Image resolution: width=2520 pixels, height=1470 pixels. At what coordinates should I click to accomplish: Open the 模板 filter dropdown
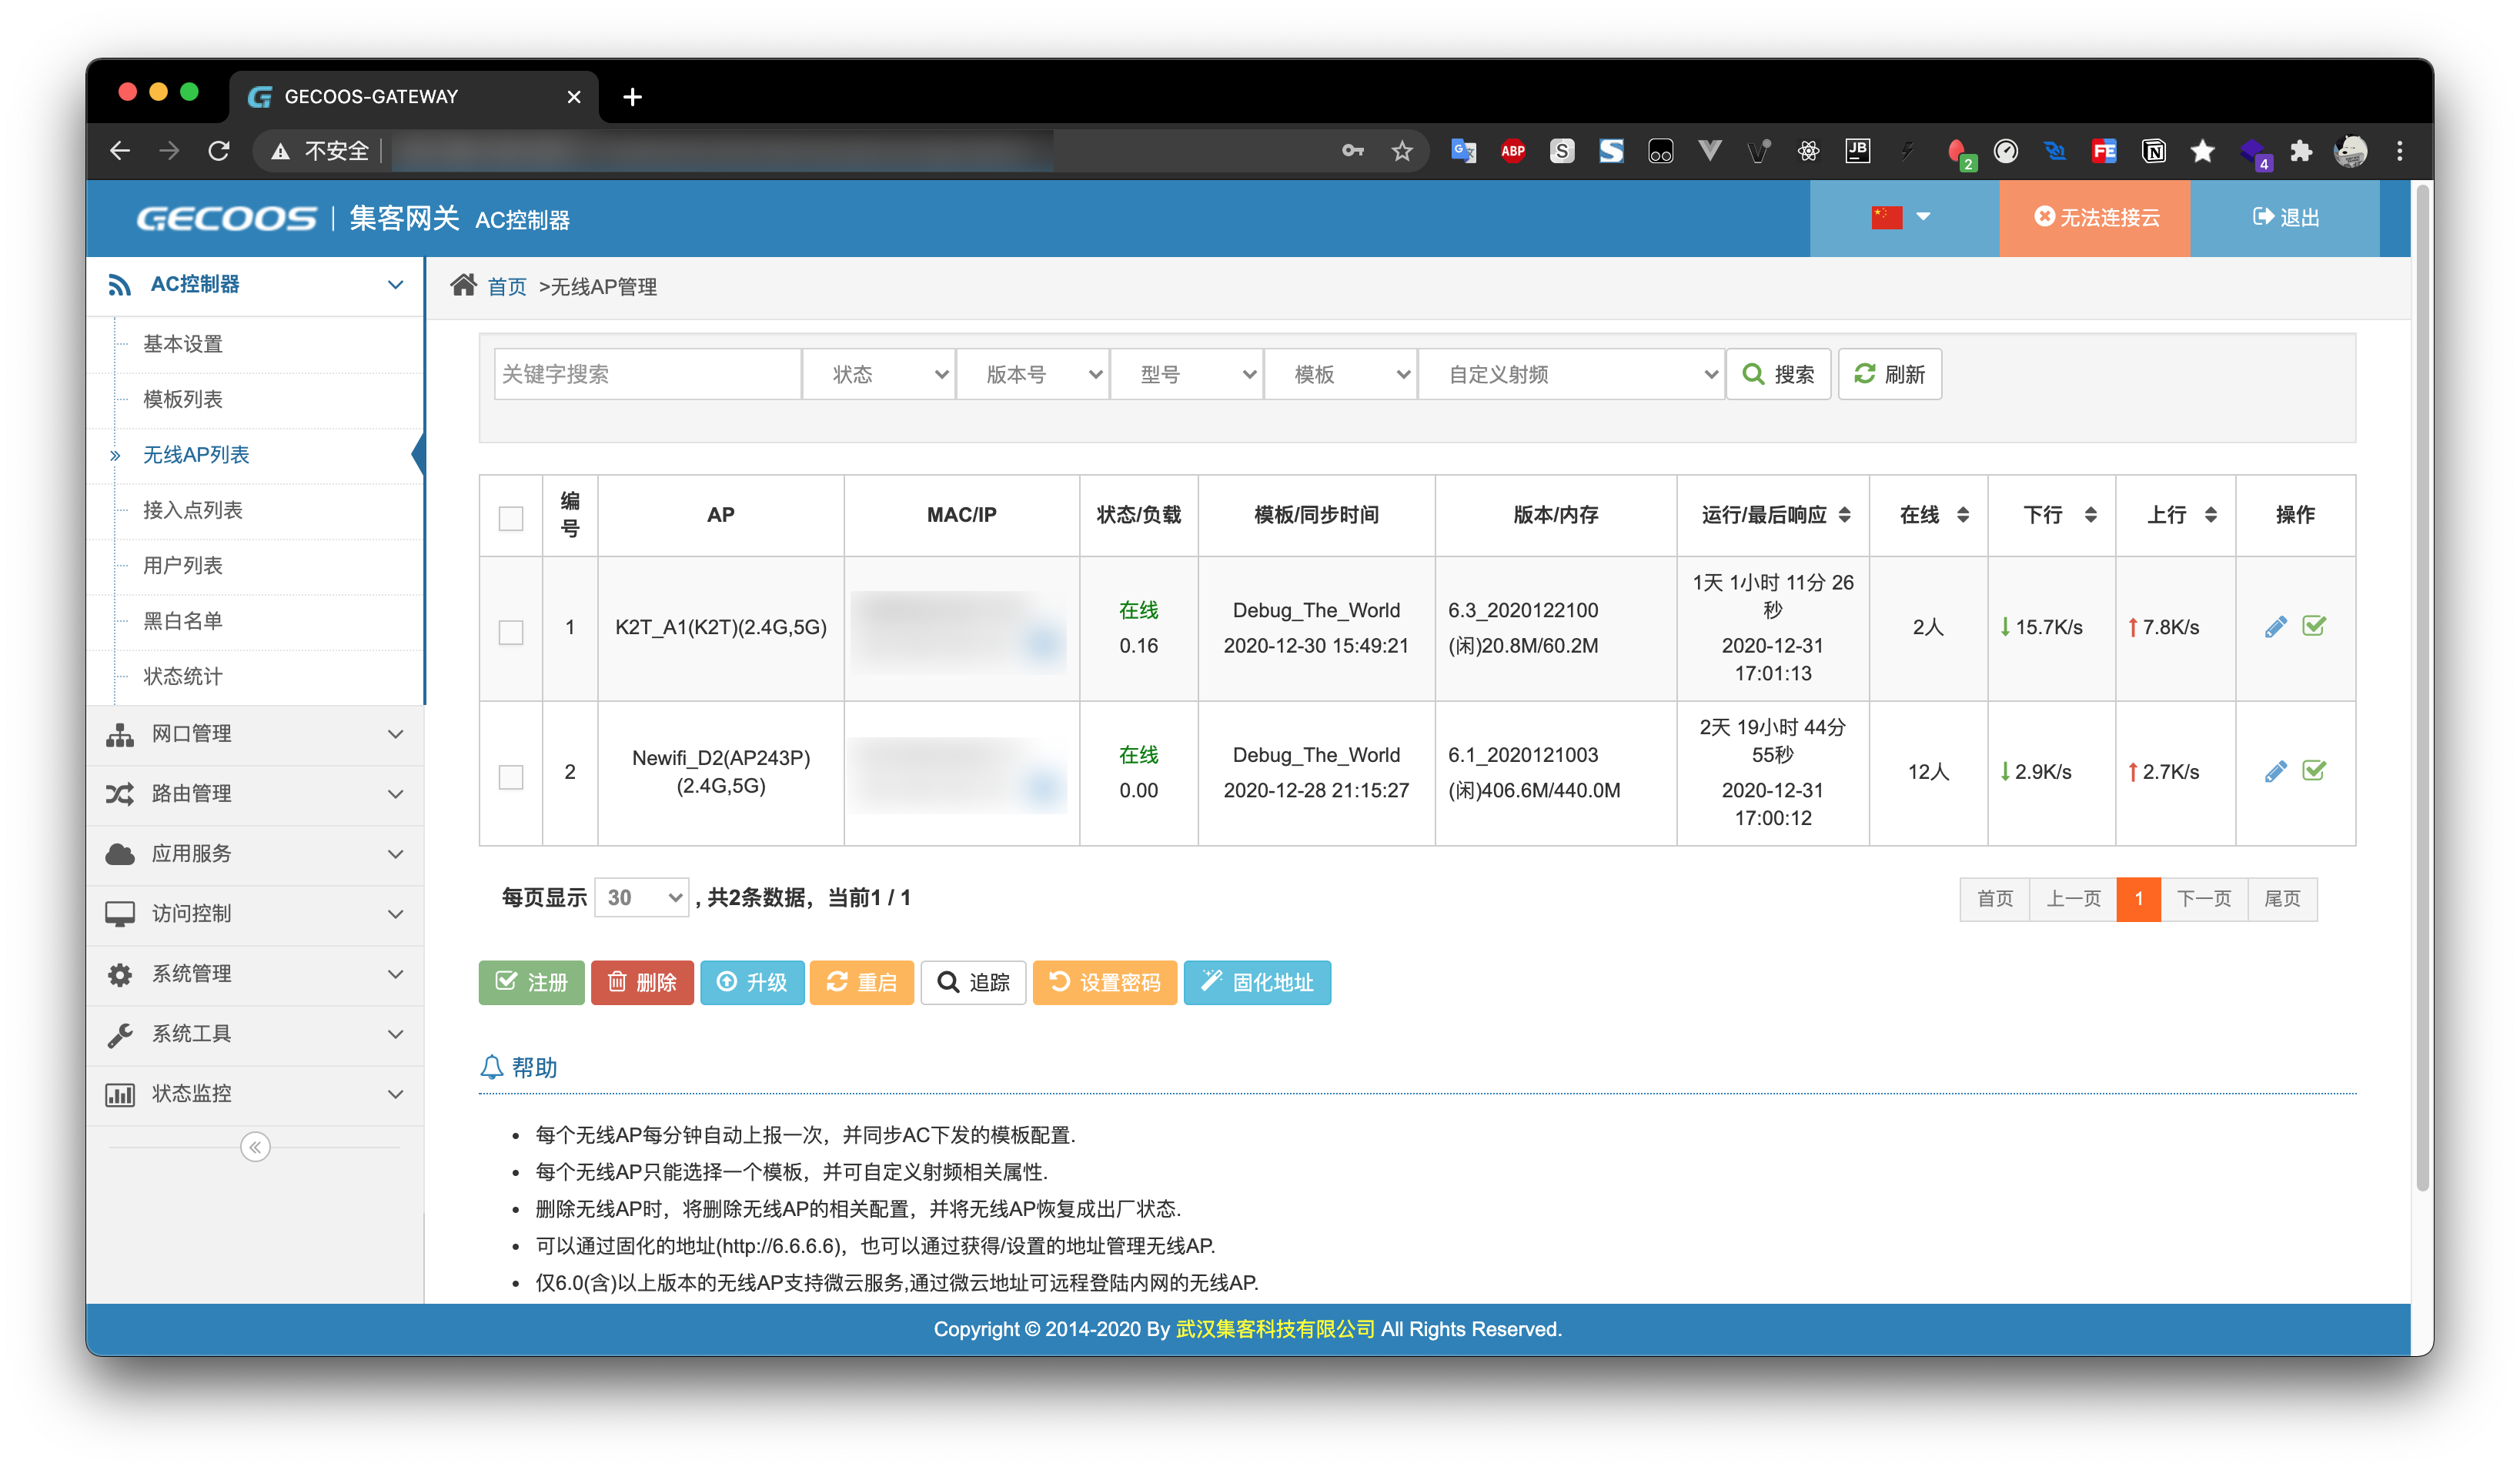point(1342,374)
